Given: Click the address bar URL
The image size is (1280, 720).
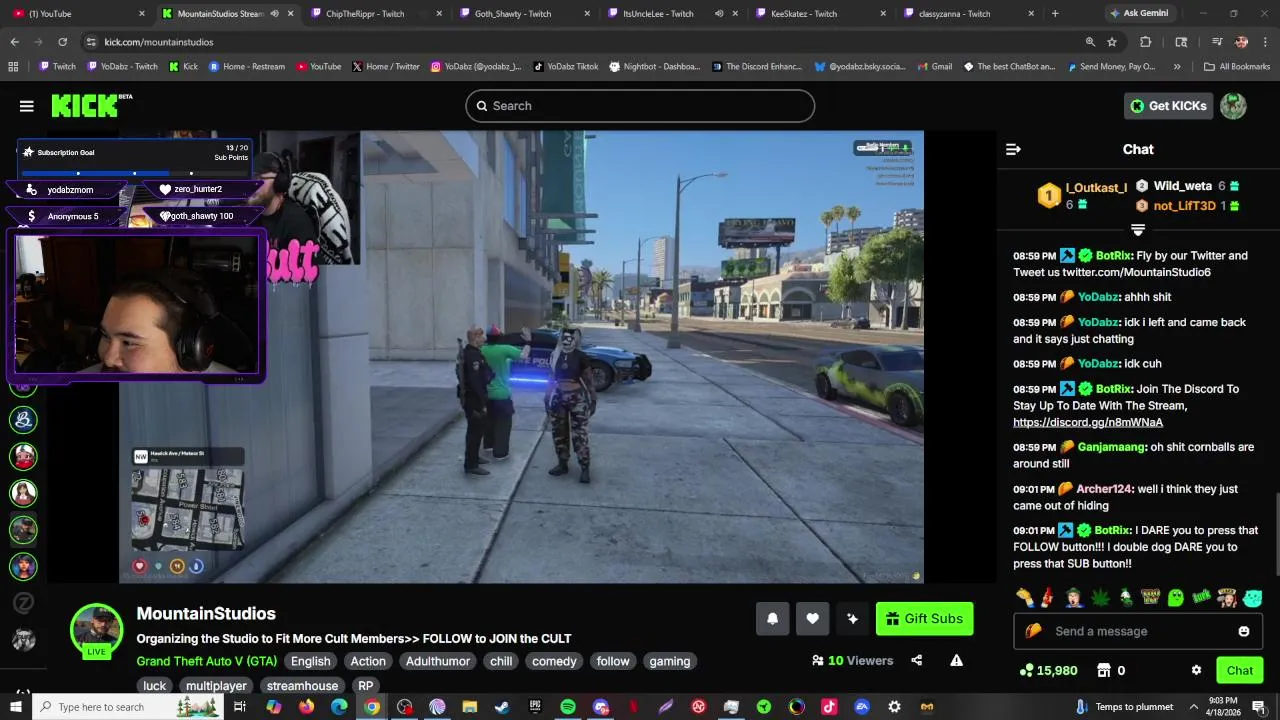Looking at the screenshot, I should (159, 42).
